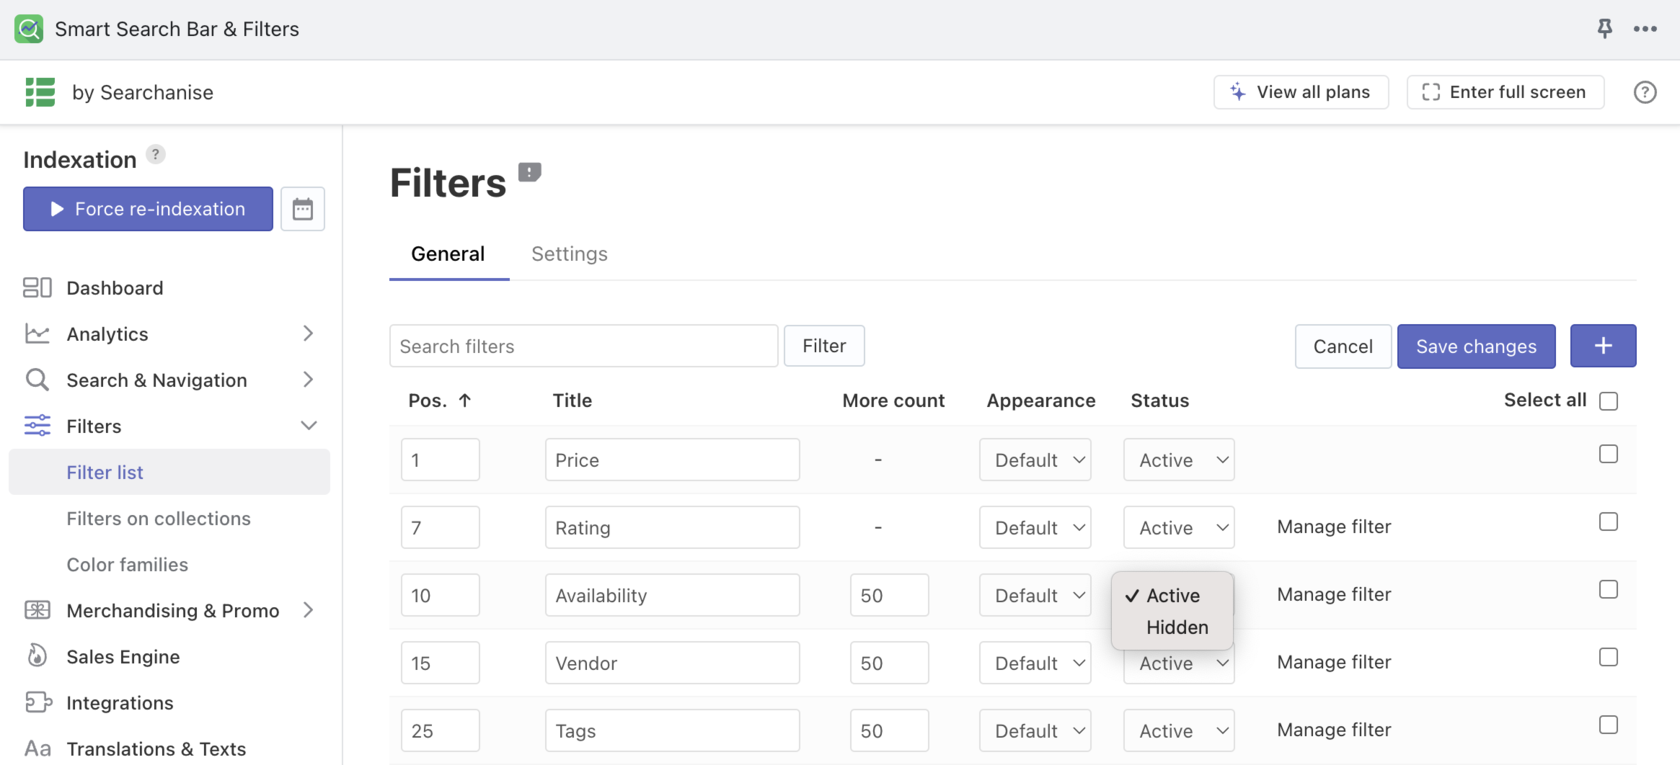Screen dimensions: 1680x765
Task: Sort by the Pos. column arrow
Action: click(465, 401)
